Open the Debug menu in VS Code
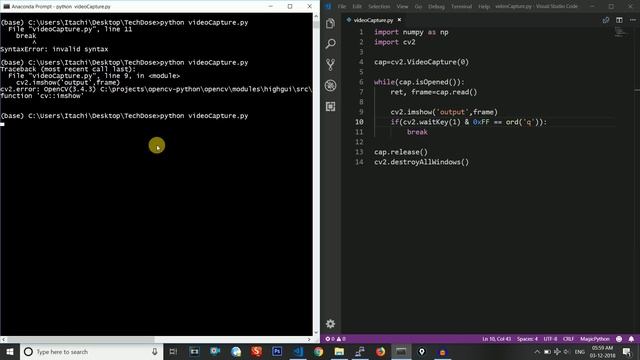This screenshot has width=640, height=360. tap(436, 7)
